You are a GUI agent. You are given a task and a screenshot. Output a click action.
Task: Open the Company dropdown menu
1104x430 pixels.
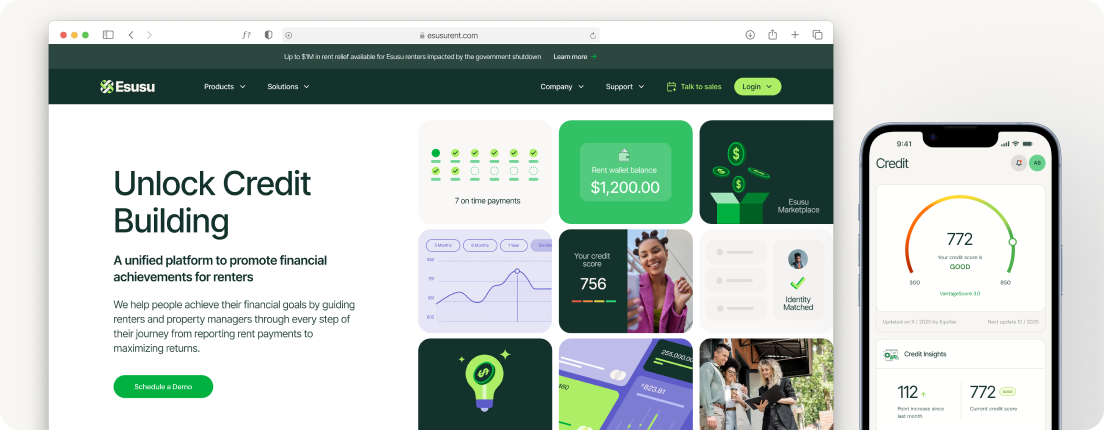[562, 87]
